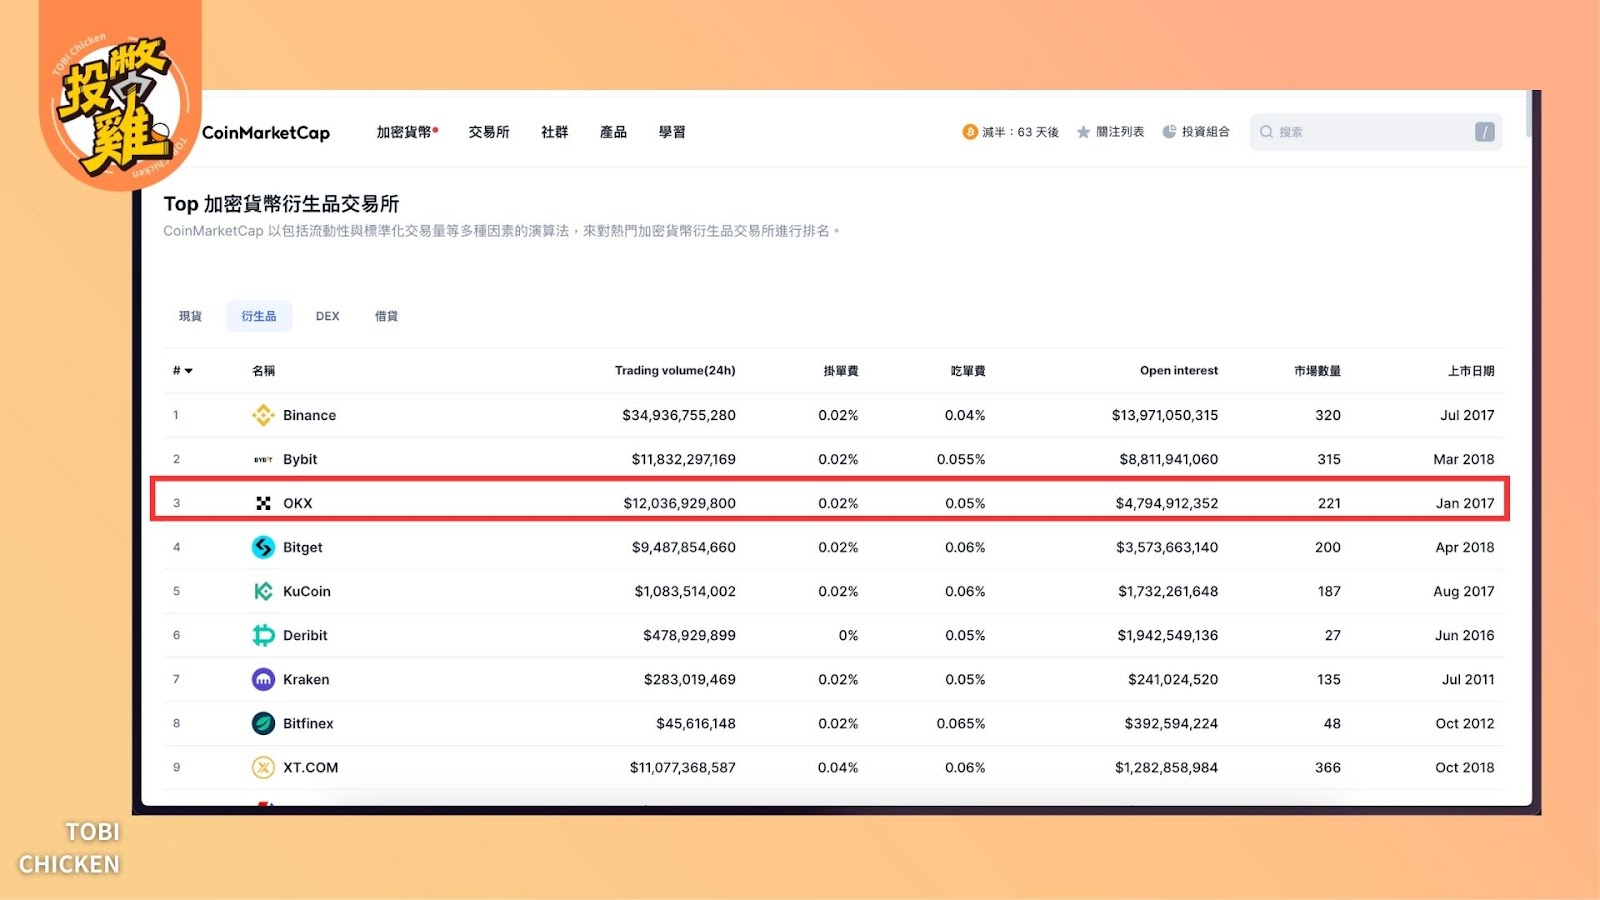This screenshot has height=900, width=1600.
Task: Click the watchlist star icon
Action: coord(1083,132)
